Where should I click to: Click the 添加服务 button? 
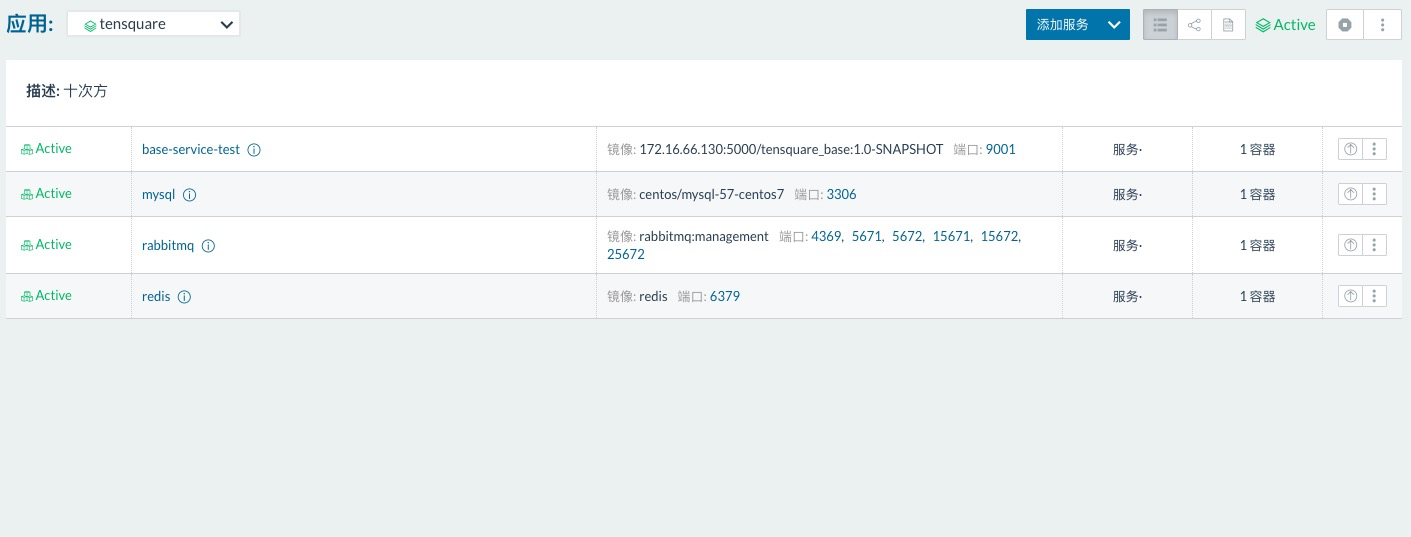1062,25
